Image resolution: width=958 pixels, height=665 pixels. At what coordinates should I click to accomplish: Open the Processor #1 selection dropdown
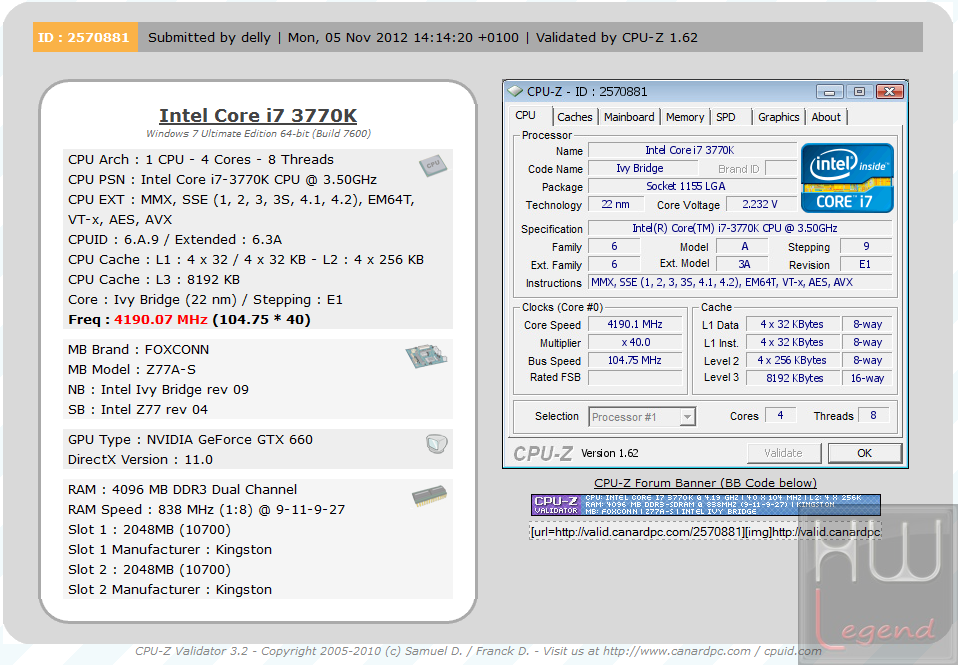point(642,417)
